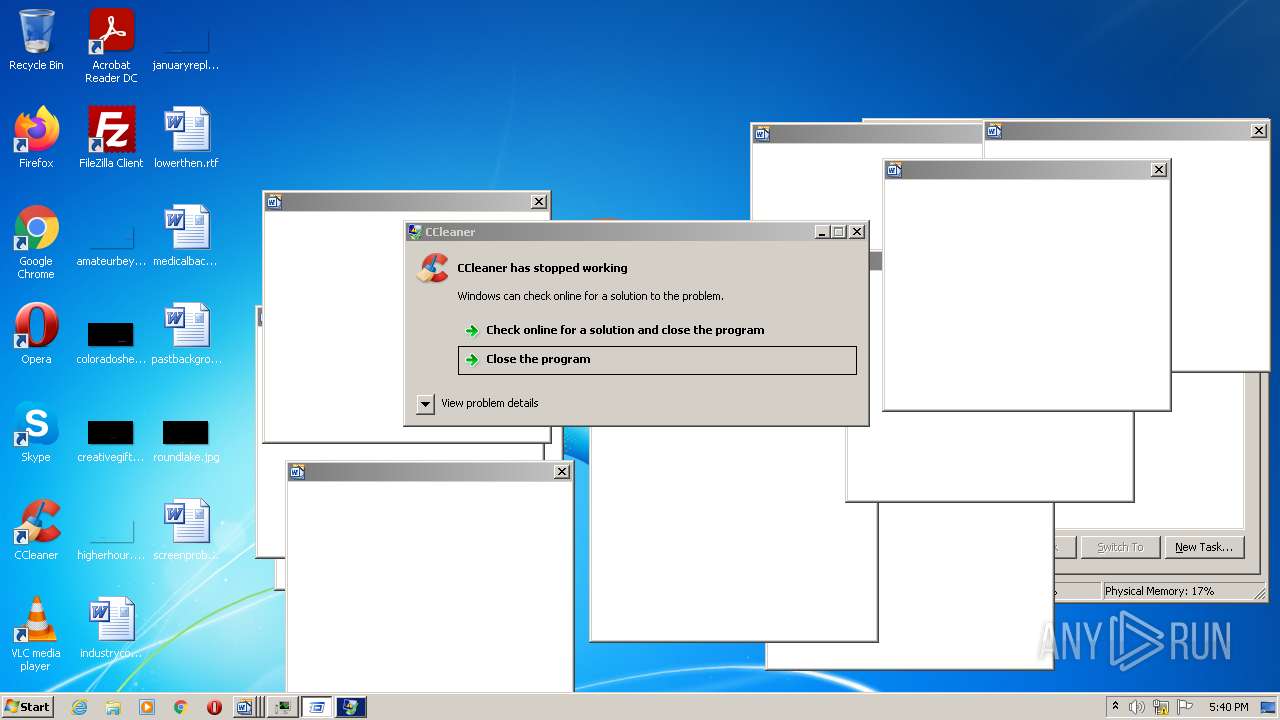
Task: Select the lowerthen.rtf document icon
Action: coord(186,138)
